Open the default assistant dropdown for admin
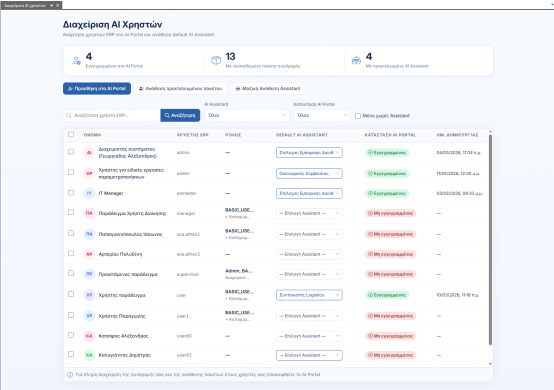 point(309,153)
